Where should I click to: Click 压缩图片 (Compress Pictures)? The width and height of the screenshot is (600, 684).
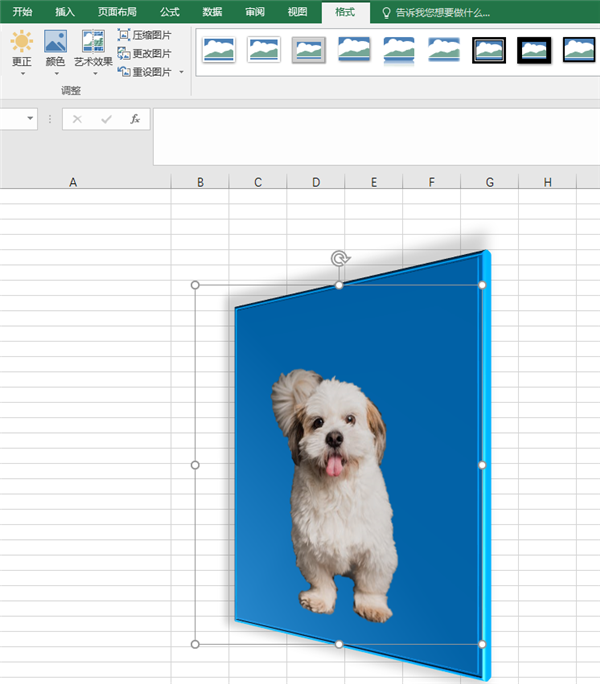(x=144, y=35)
